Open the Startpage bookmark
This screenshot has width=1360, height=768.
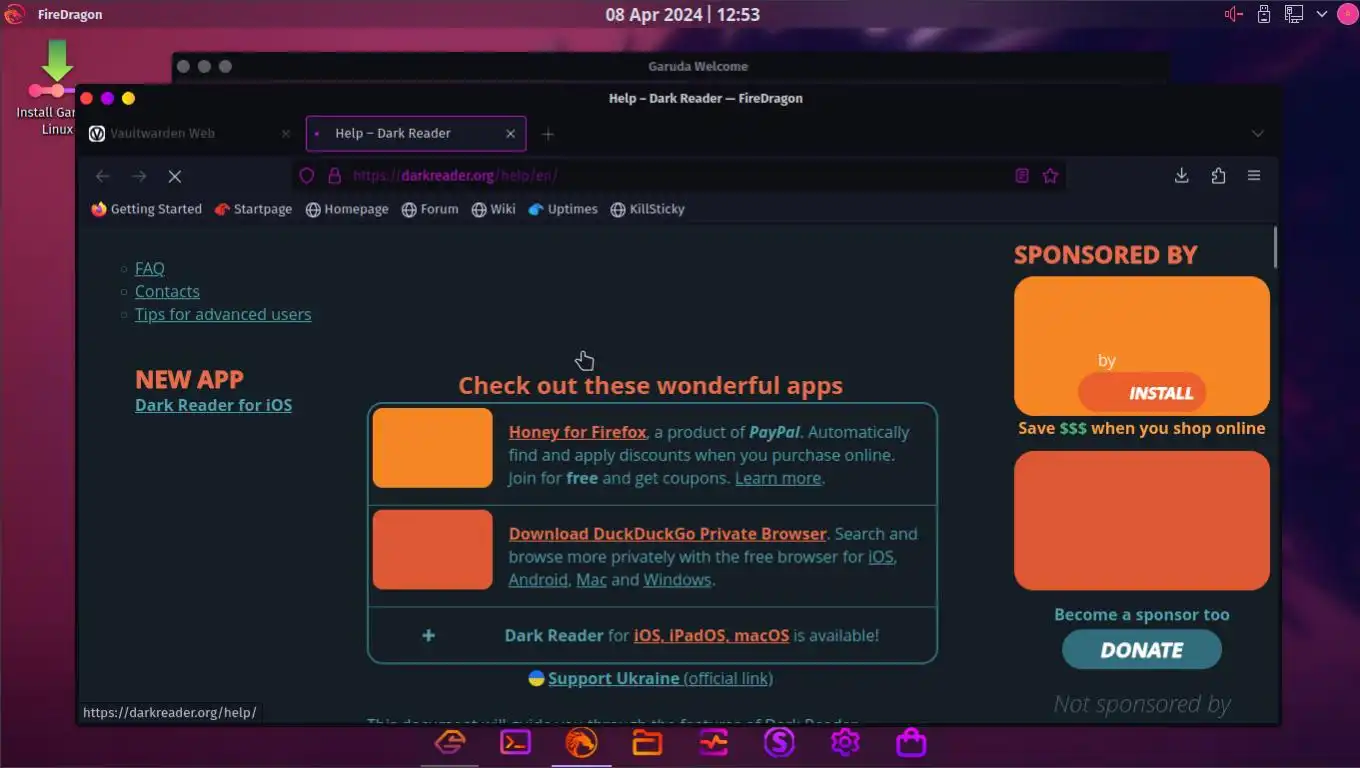coord(254,209)
